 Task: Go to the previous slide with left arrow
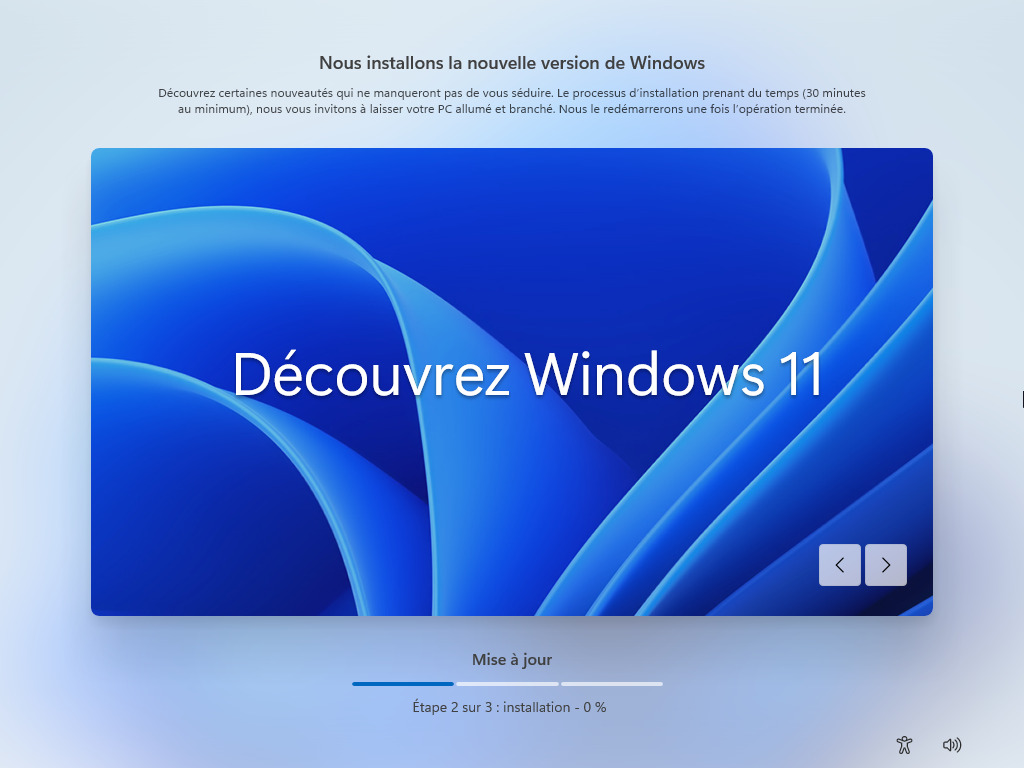point(839,565)
